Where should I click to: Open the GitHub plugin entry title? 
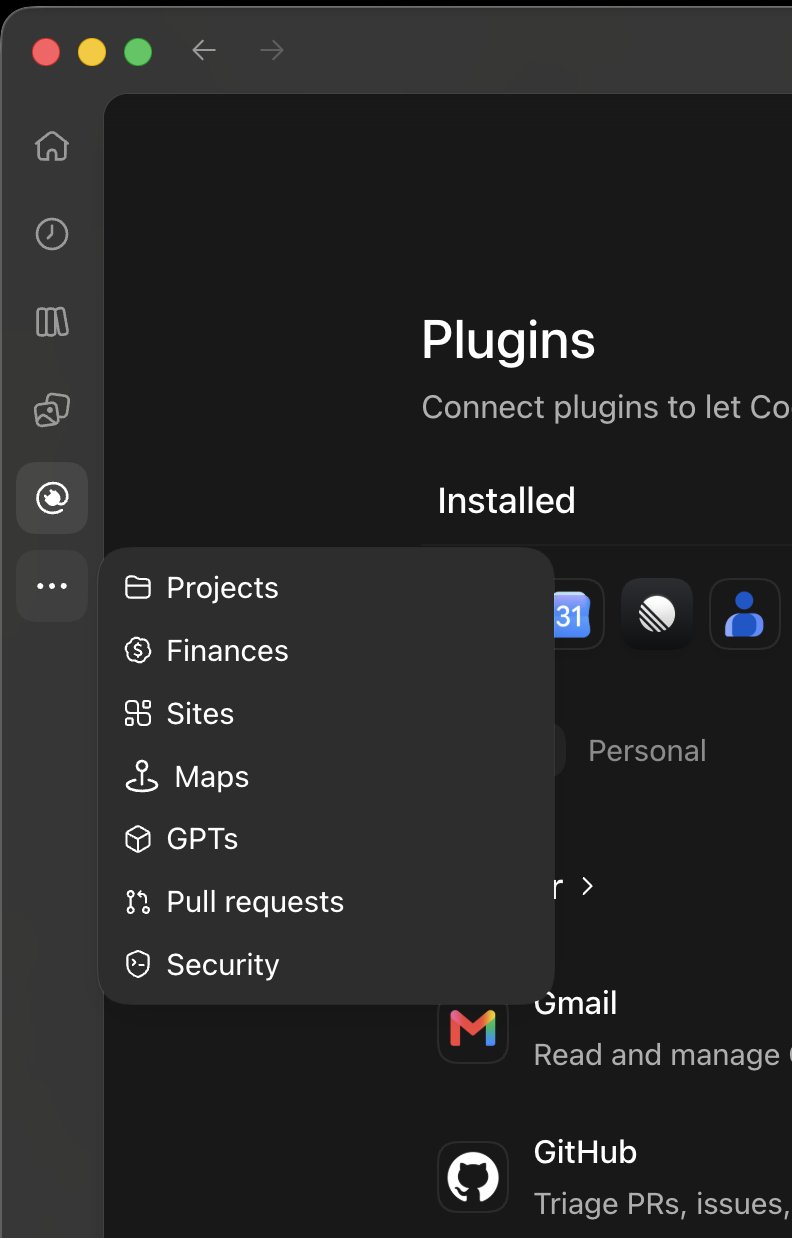point(585,1152)
